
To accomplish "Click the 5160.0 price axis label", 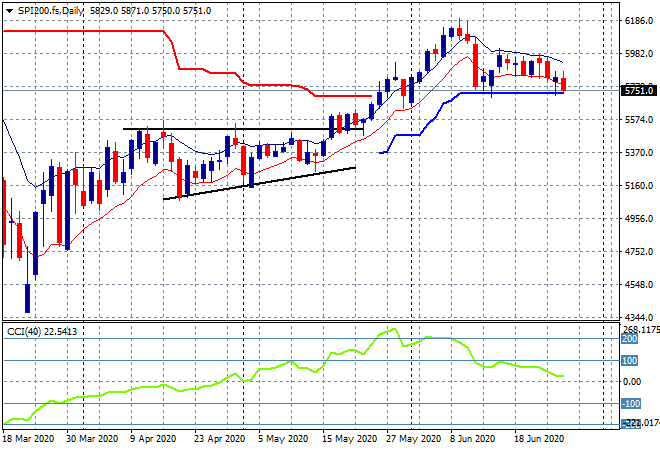I will tap(639, 186).
